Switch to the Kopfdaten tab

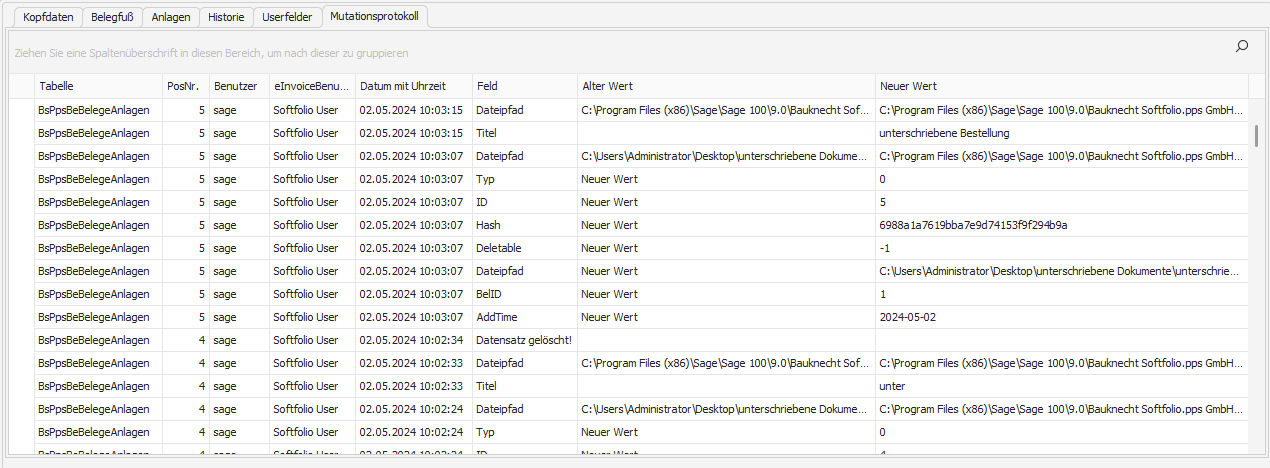[49, 17]
